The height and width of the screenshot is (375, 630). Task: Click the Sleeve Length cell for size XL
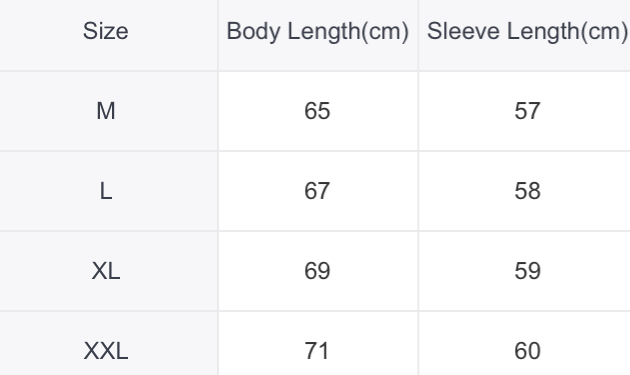point(524,271)
